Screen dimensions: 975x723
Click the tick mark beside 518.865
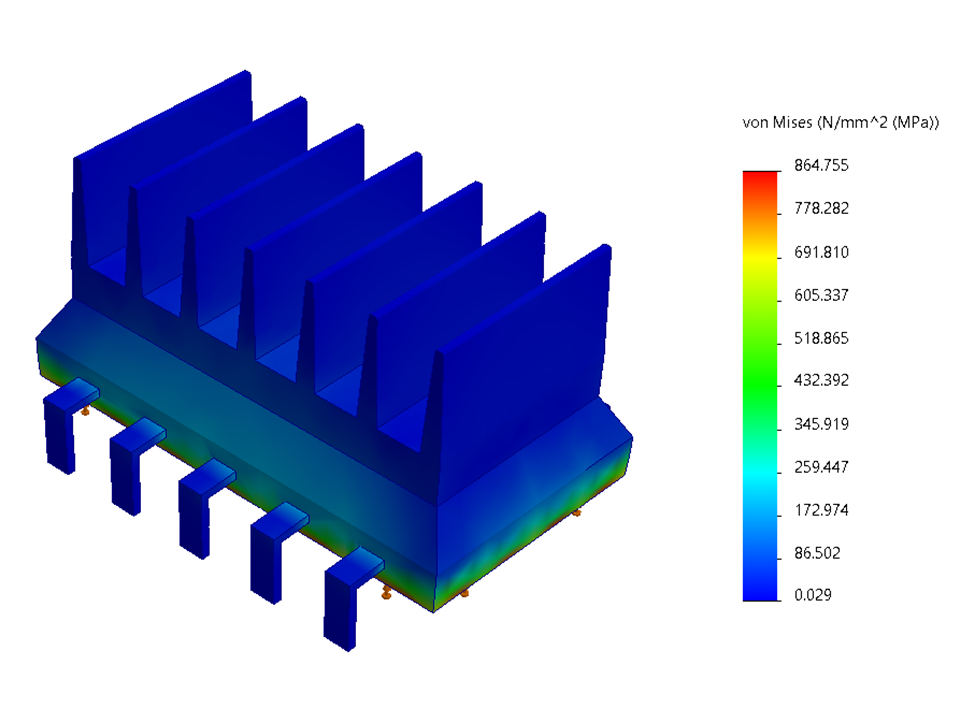778,337
